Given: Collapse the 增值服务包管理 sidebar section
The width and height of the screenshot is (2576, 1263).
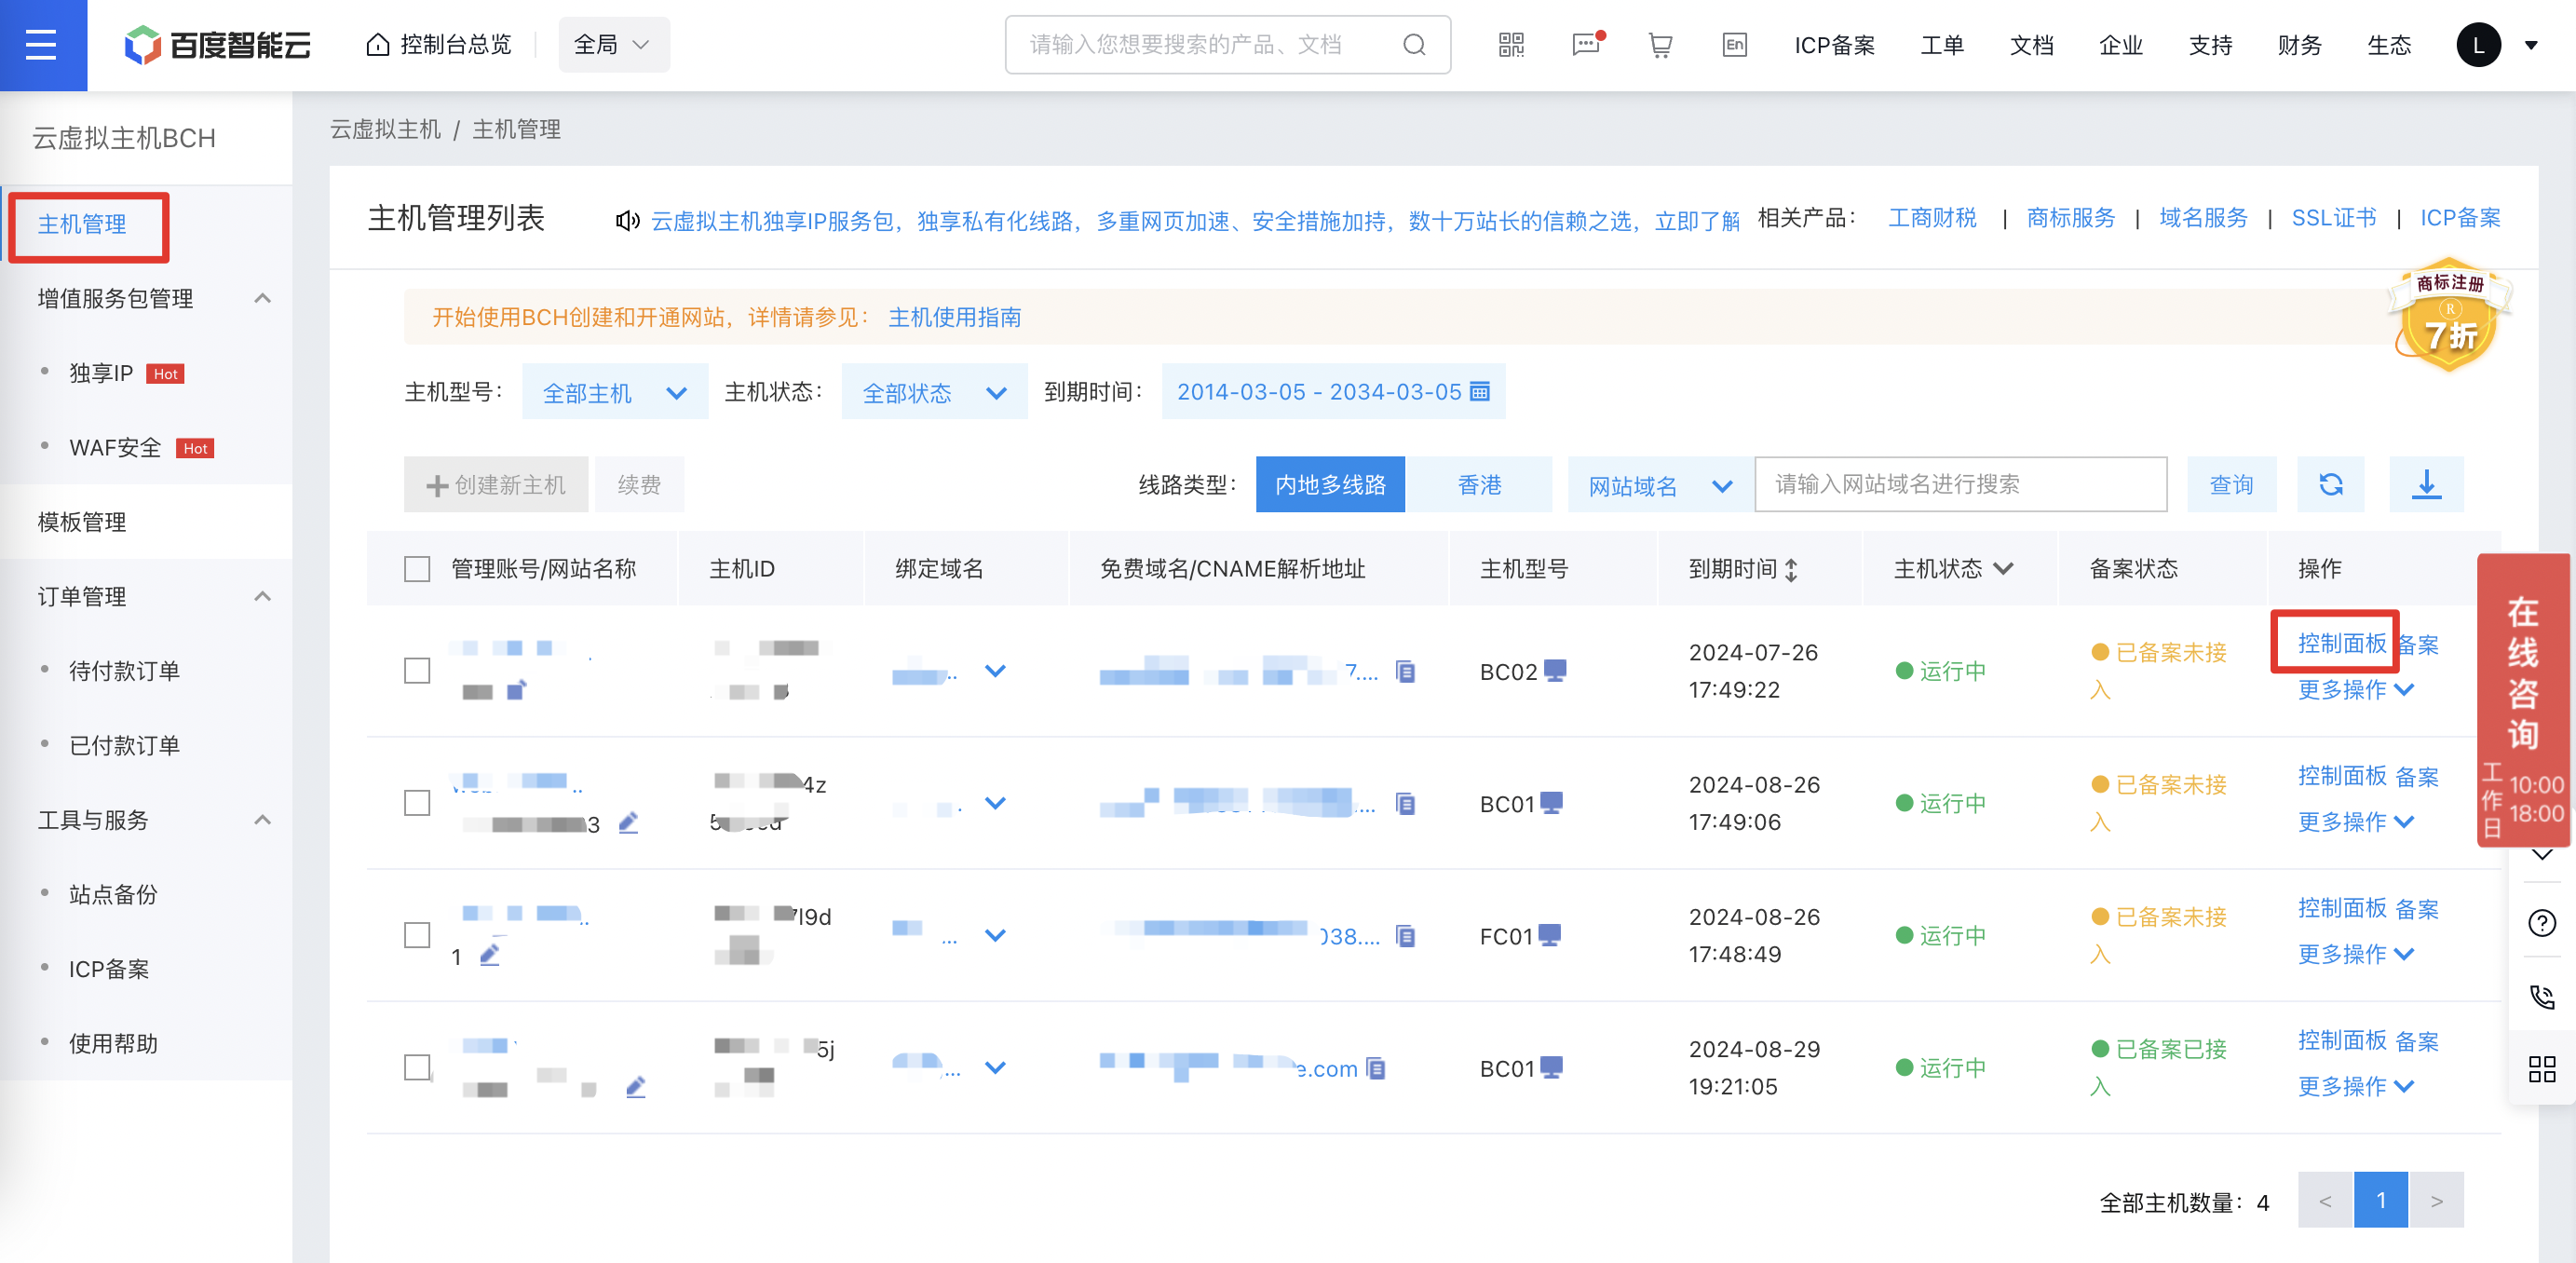Looking at the screenshot, I should (262, 299).
